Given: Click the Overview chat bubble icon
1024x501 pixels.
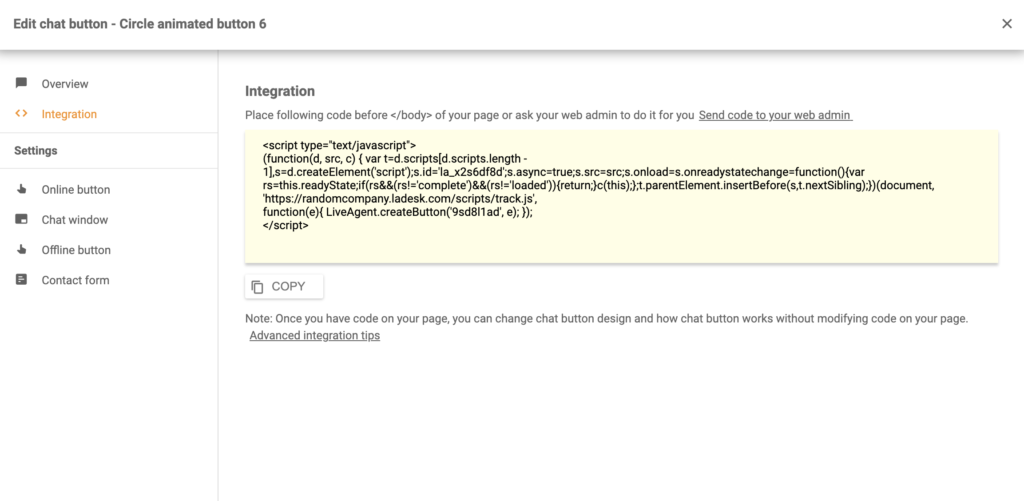Looking at the screenshot, I should pos(21,83).
